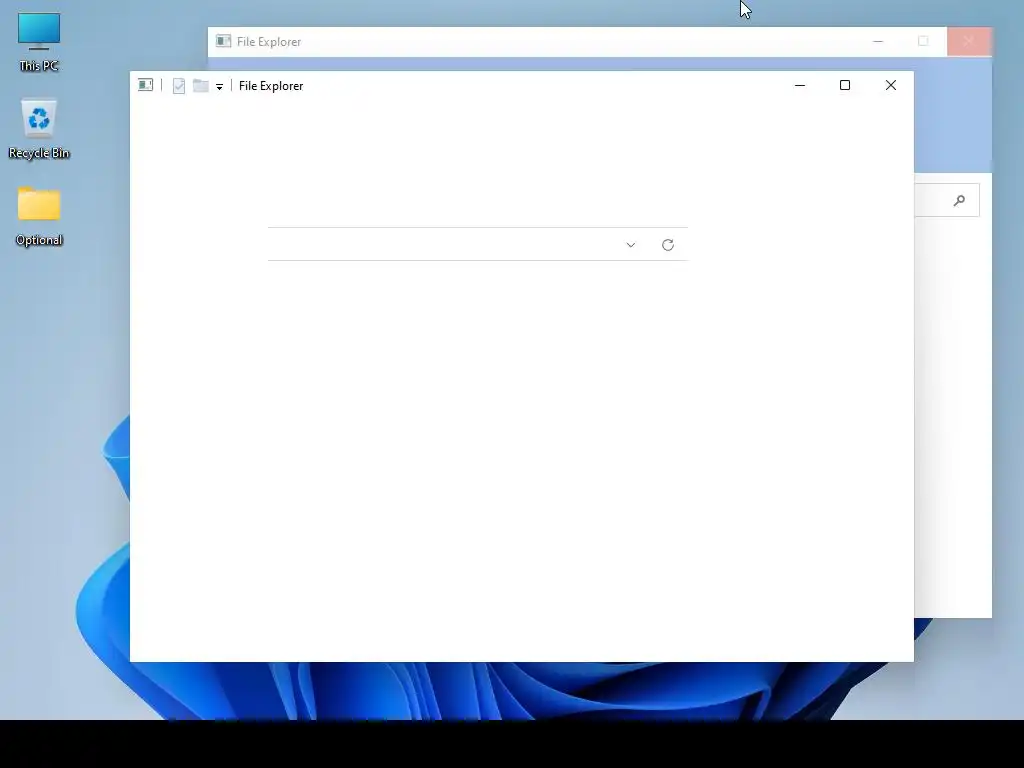
Task: Maximize the background File Explorer window
Action: click(923, 41)
